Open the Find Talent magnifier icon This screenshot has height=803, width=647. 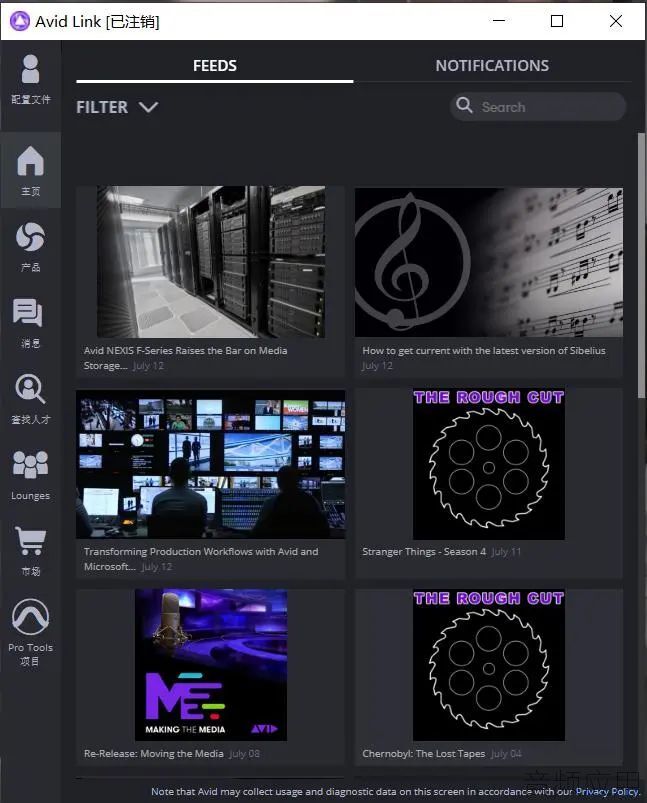click(30, 389)
